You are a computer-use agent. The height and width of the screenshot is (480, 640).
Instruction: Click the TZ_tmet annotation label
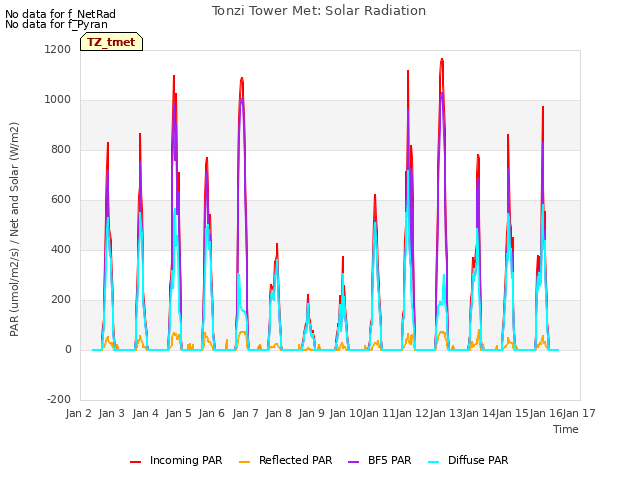pos(111,42)
